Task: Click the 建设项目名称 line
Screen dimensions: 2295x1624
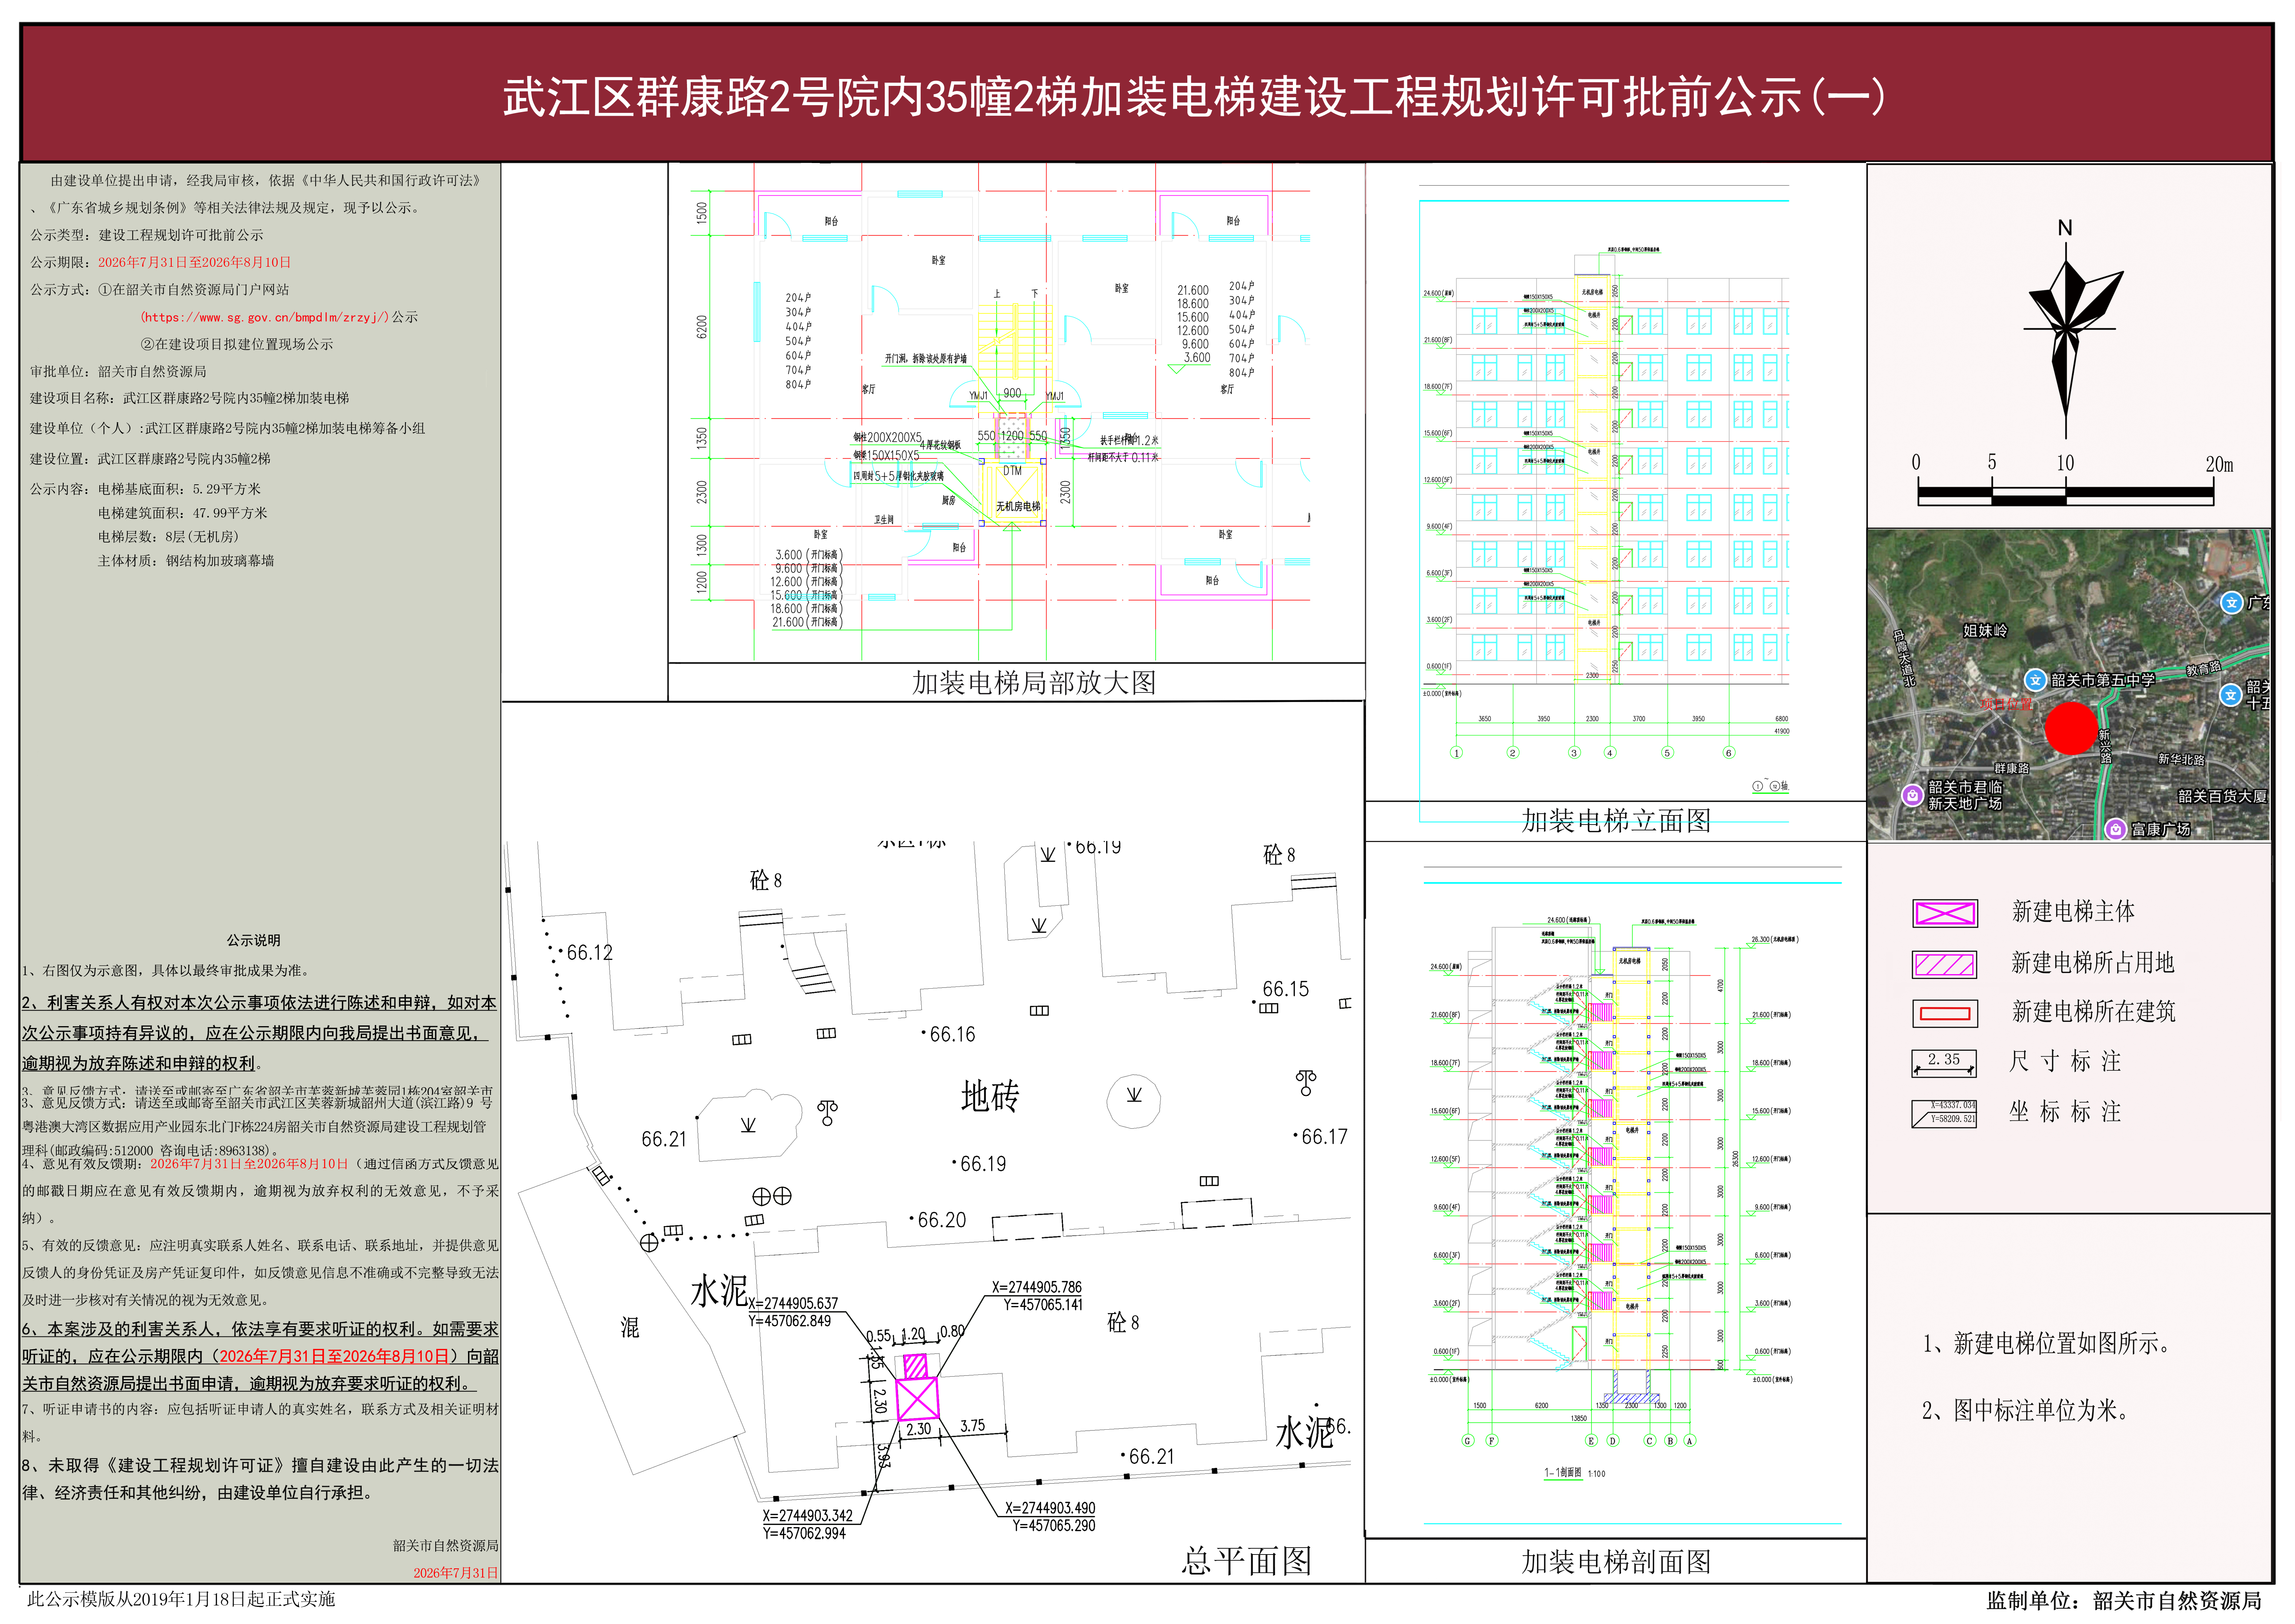Action: point(190,398)
